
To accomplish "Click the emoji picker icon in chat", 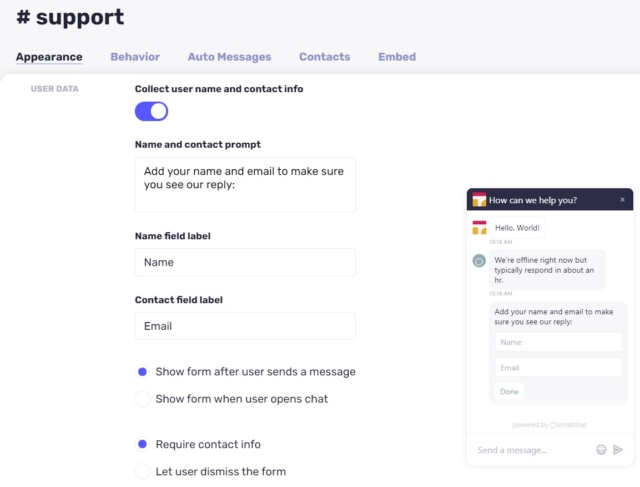I will (601, 449).
